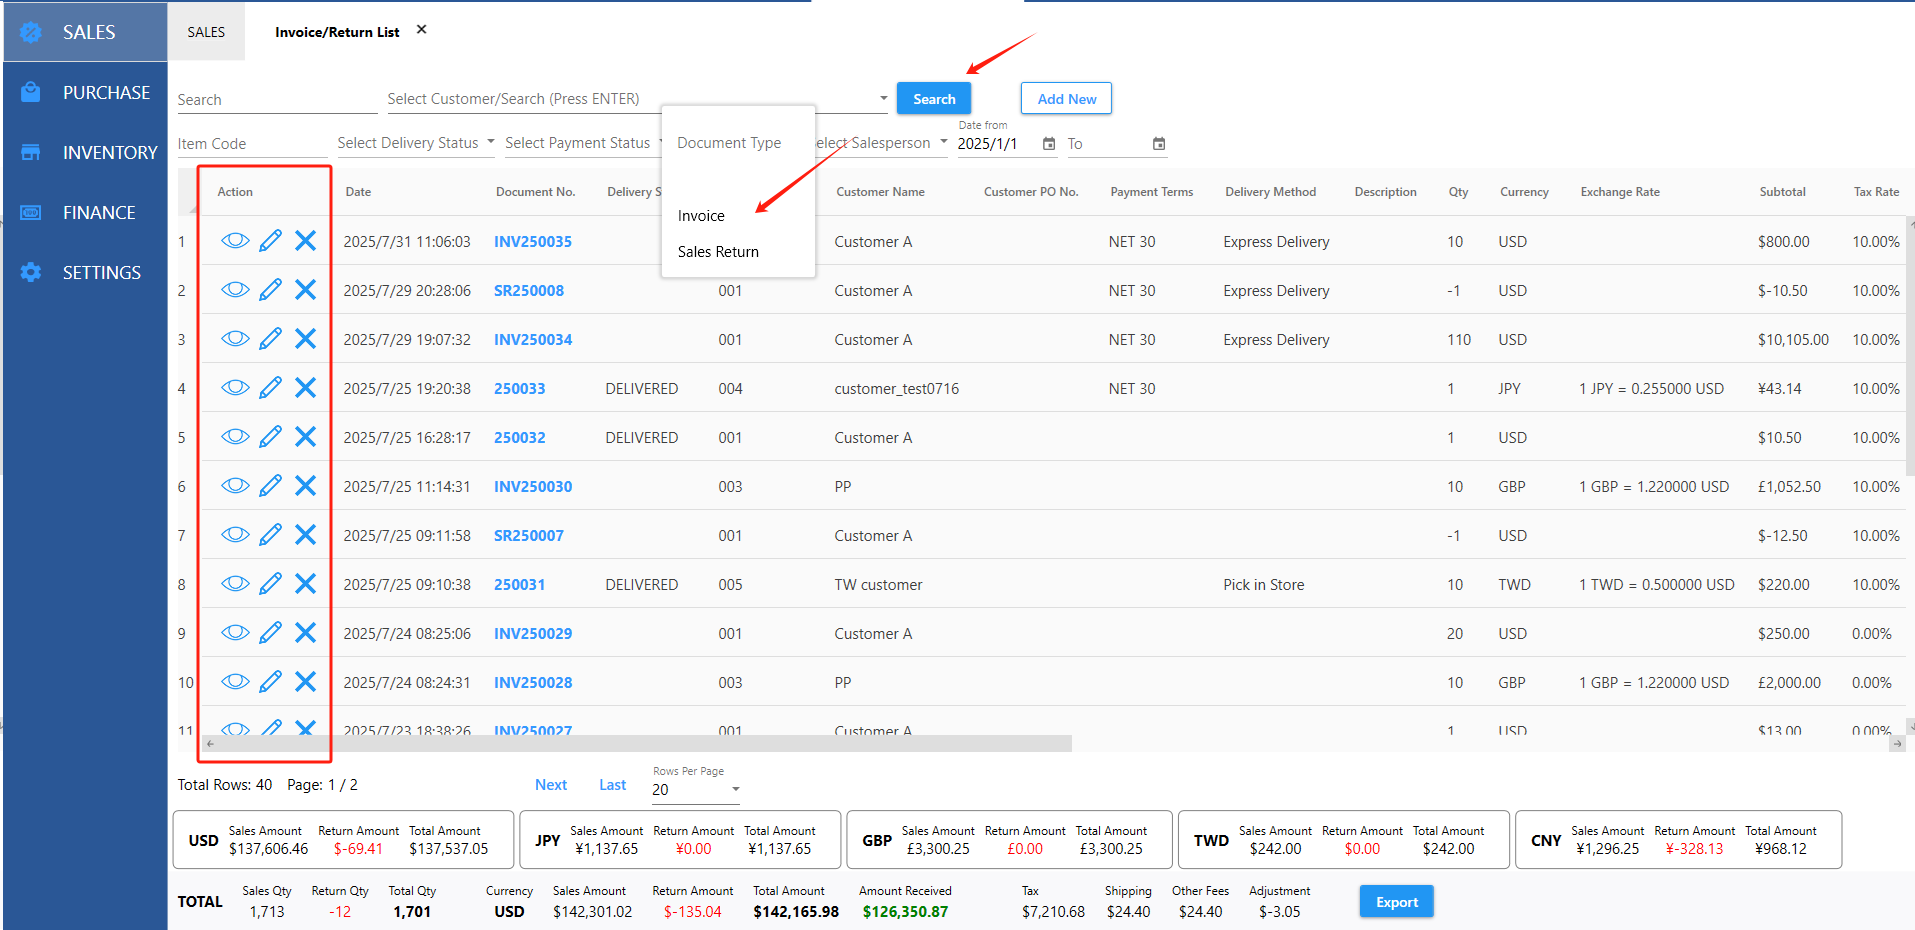Click the Export button
The image size is (1915, 930).
[1396, 902]
